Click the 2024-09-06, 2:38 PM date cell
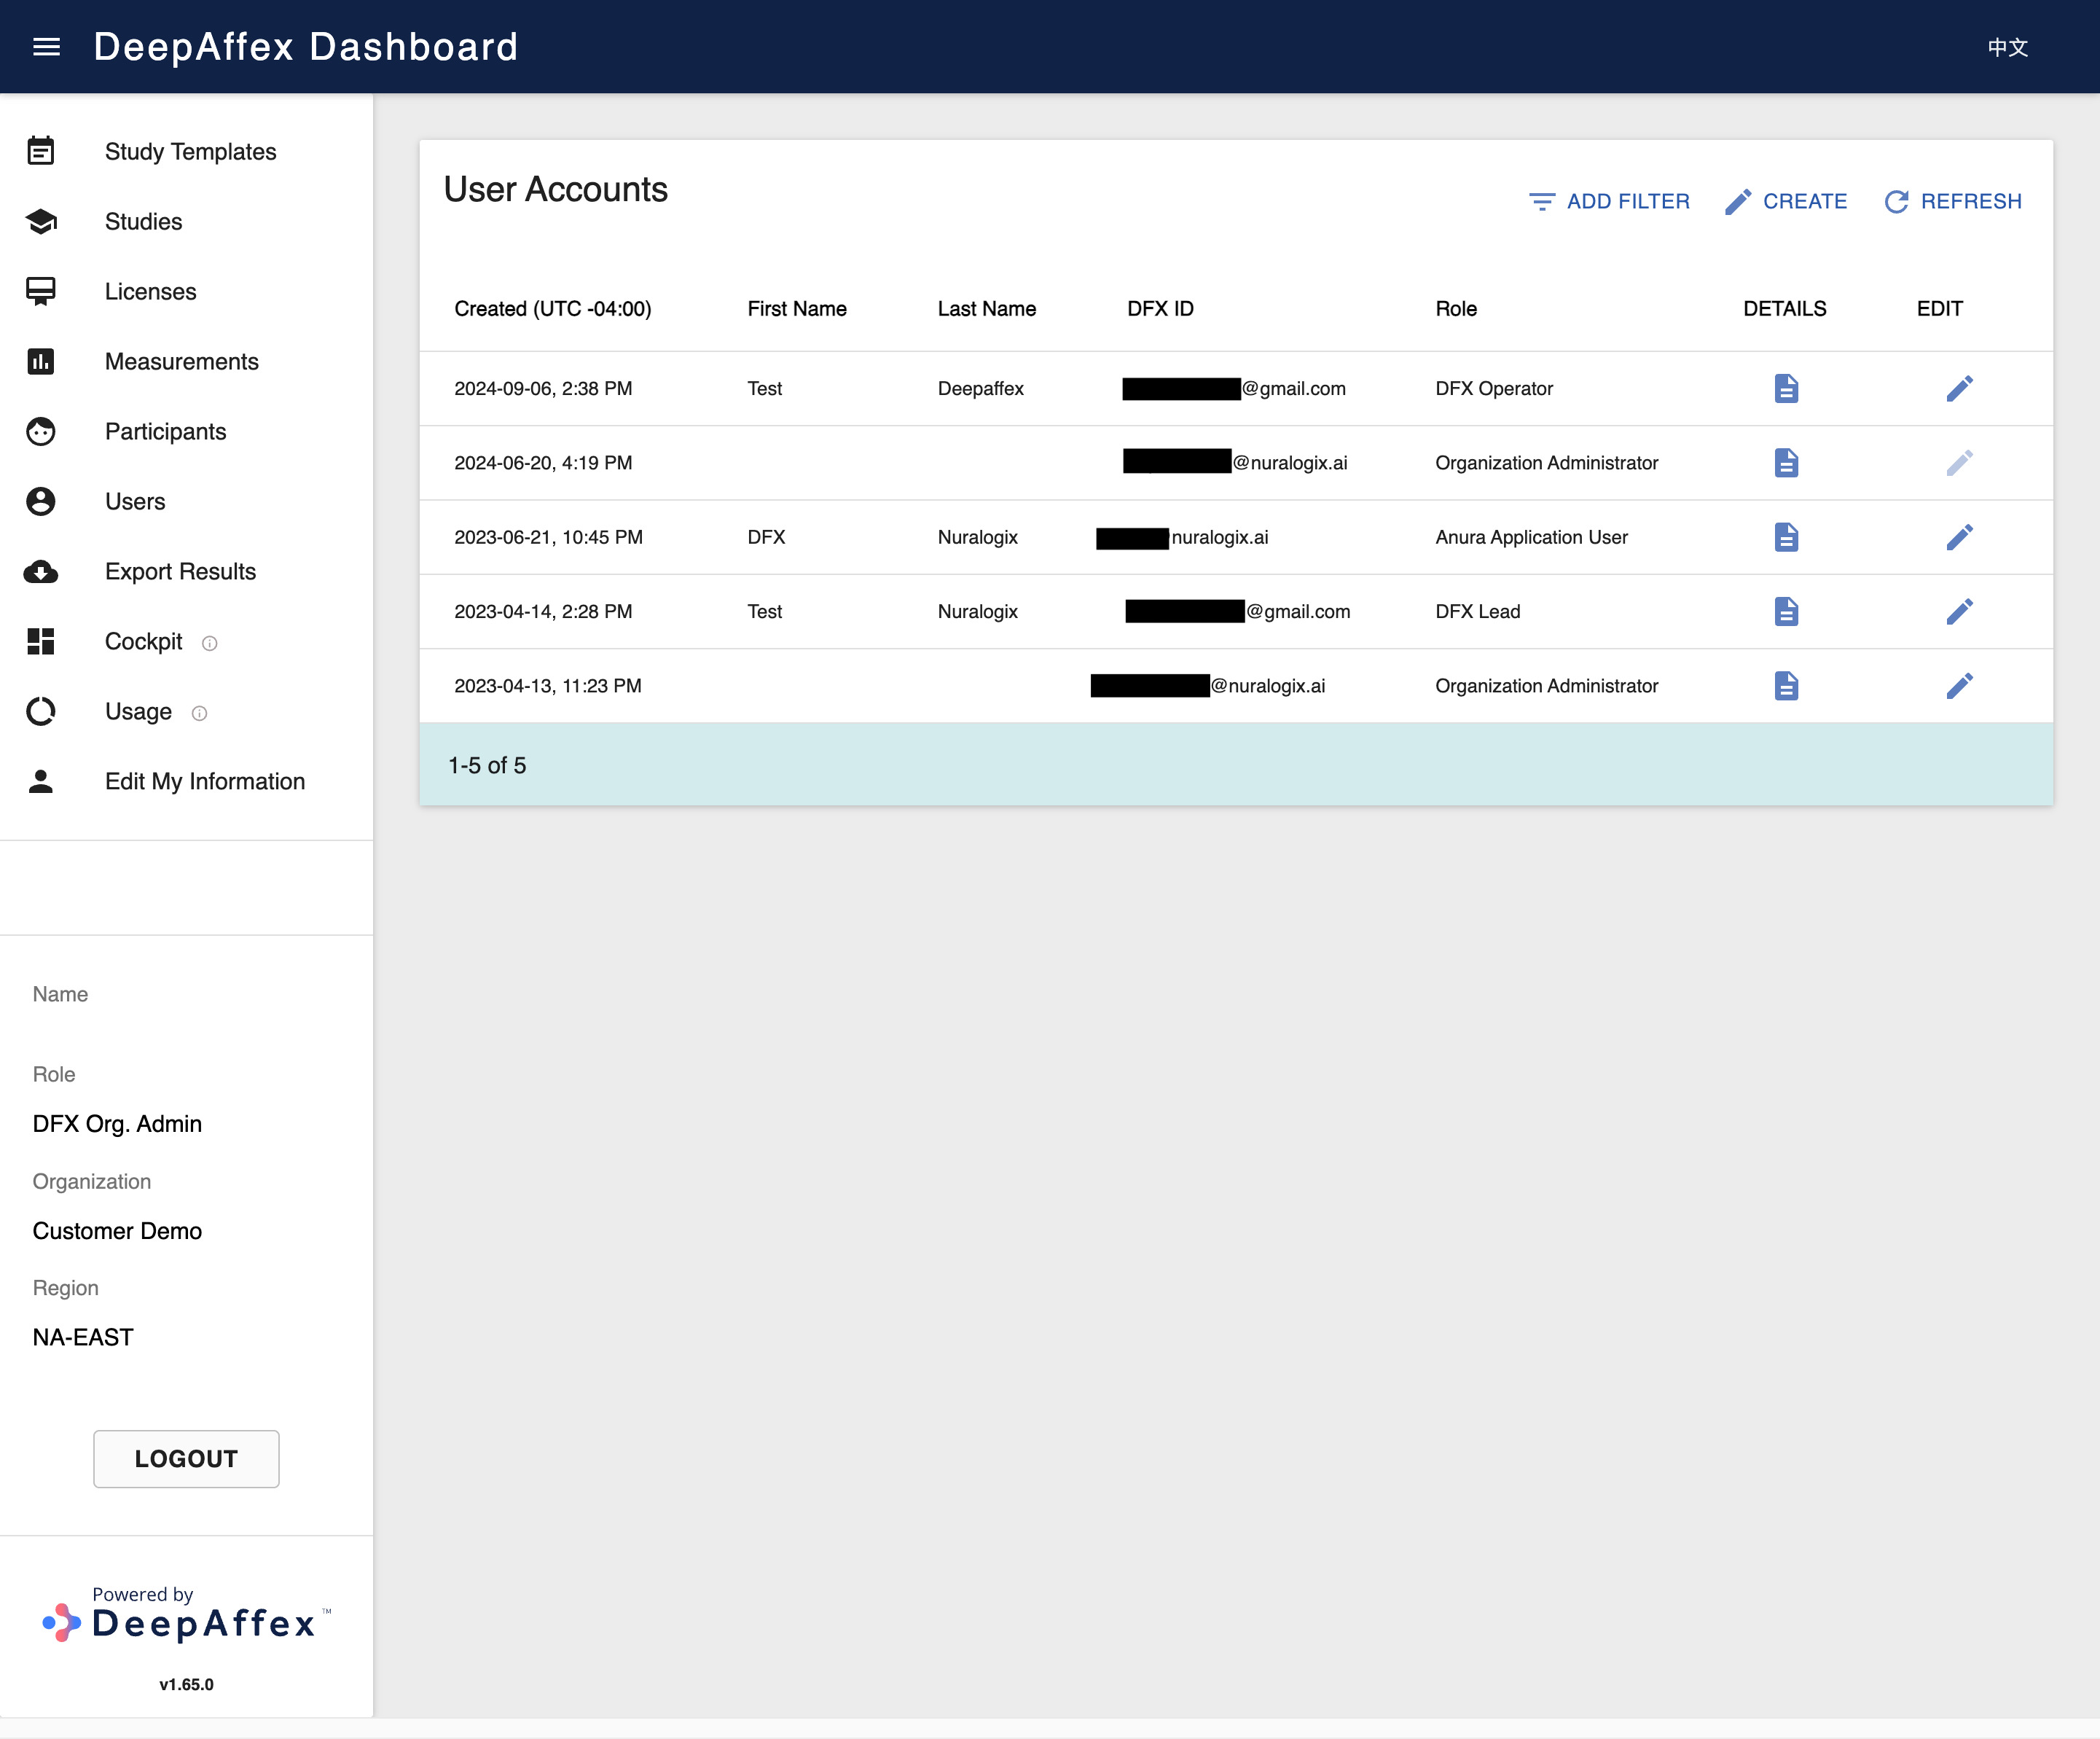 pos(543,388)
